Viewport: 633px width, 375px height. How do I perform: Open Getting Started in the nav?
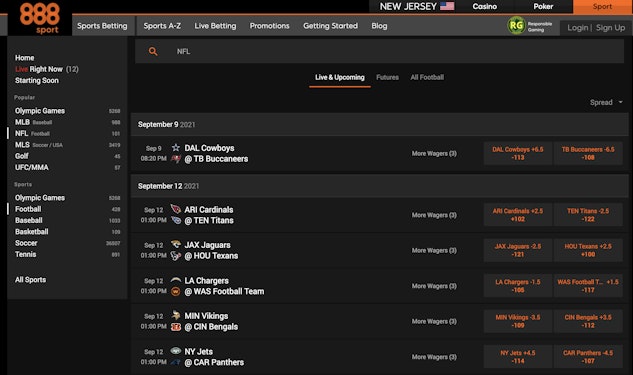click(330, 26)
